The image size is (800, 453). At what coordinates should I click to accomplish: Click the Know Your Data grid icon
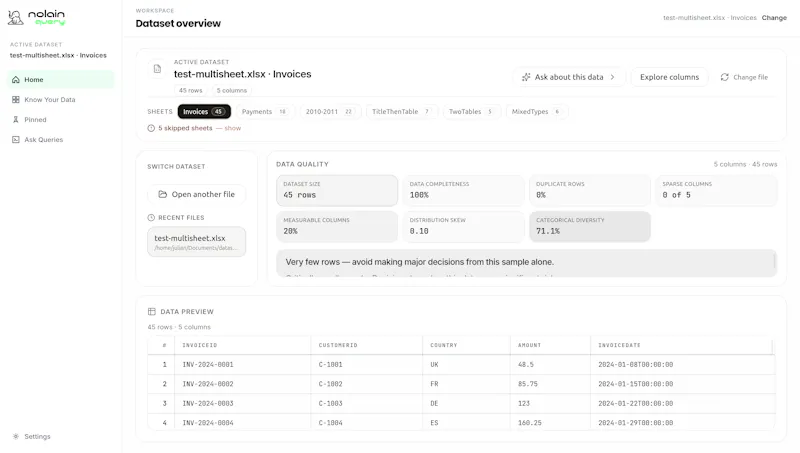[x=16, y=99]
